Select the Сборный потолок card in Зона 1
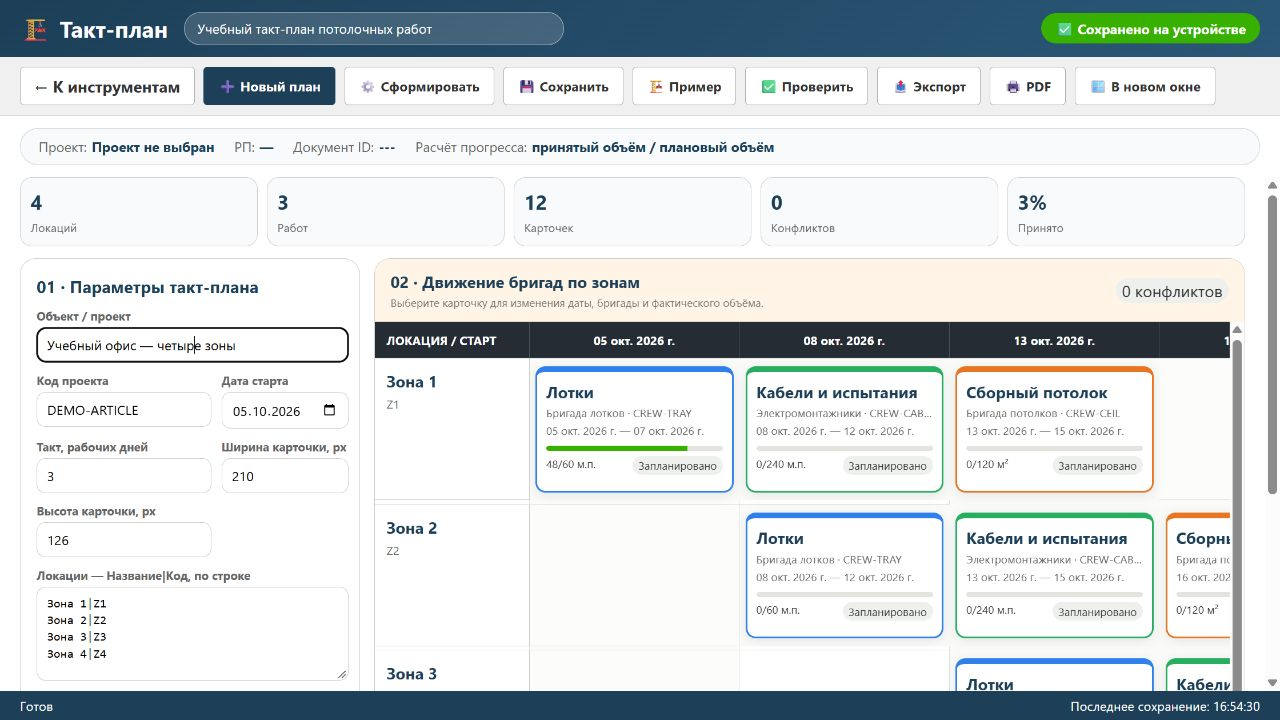 click(1055, 429)
